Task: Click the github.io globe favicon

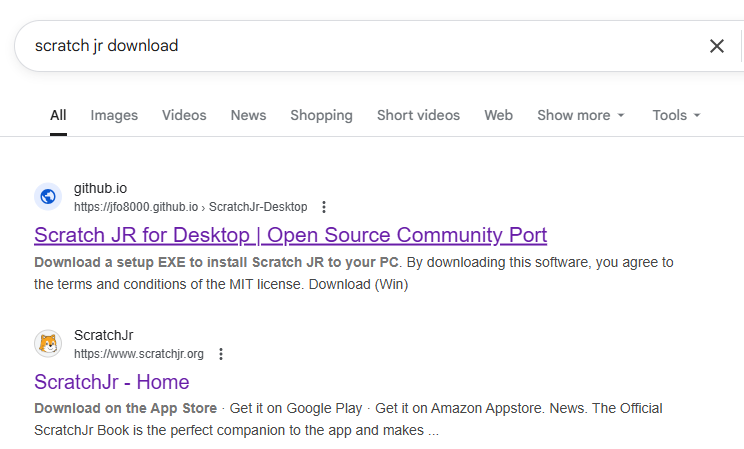Action: [48, 196]
